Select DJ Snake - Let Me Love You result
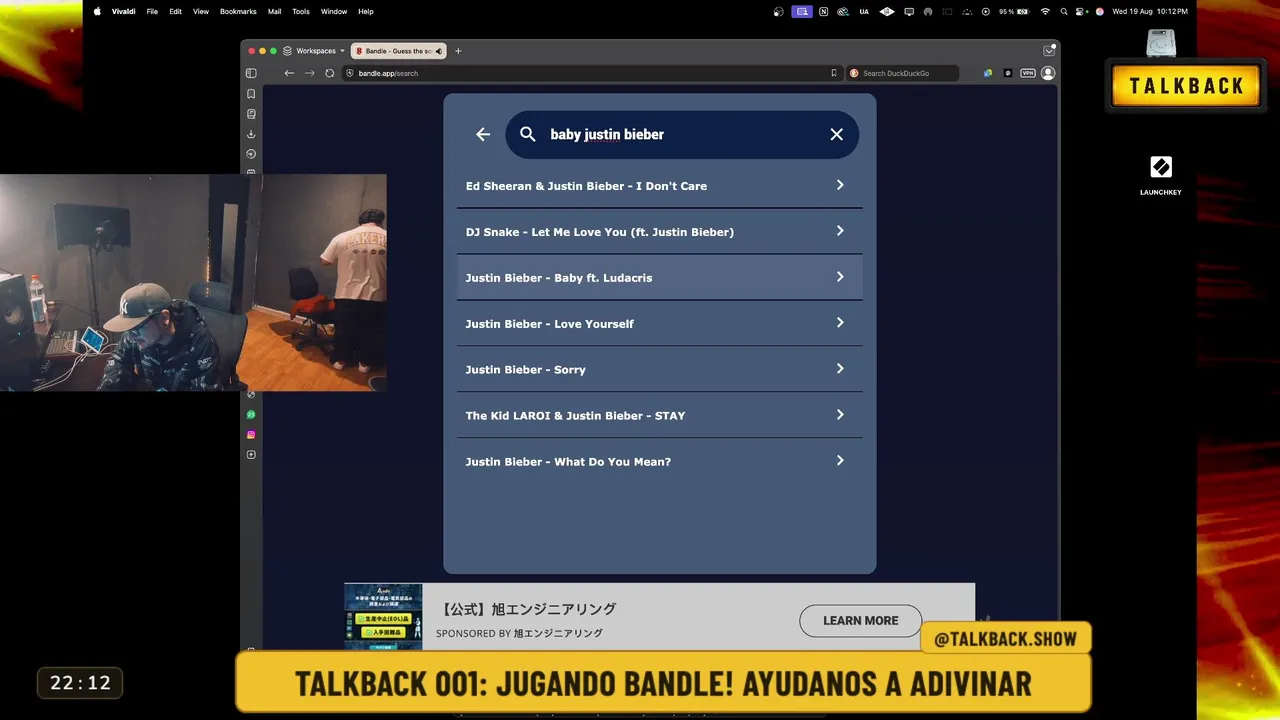1280x720 pixels. [x=660, y=232]
